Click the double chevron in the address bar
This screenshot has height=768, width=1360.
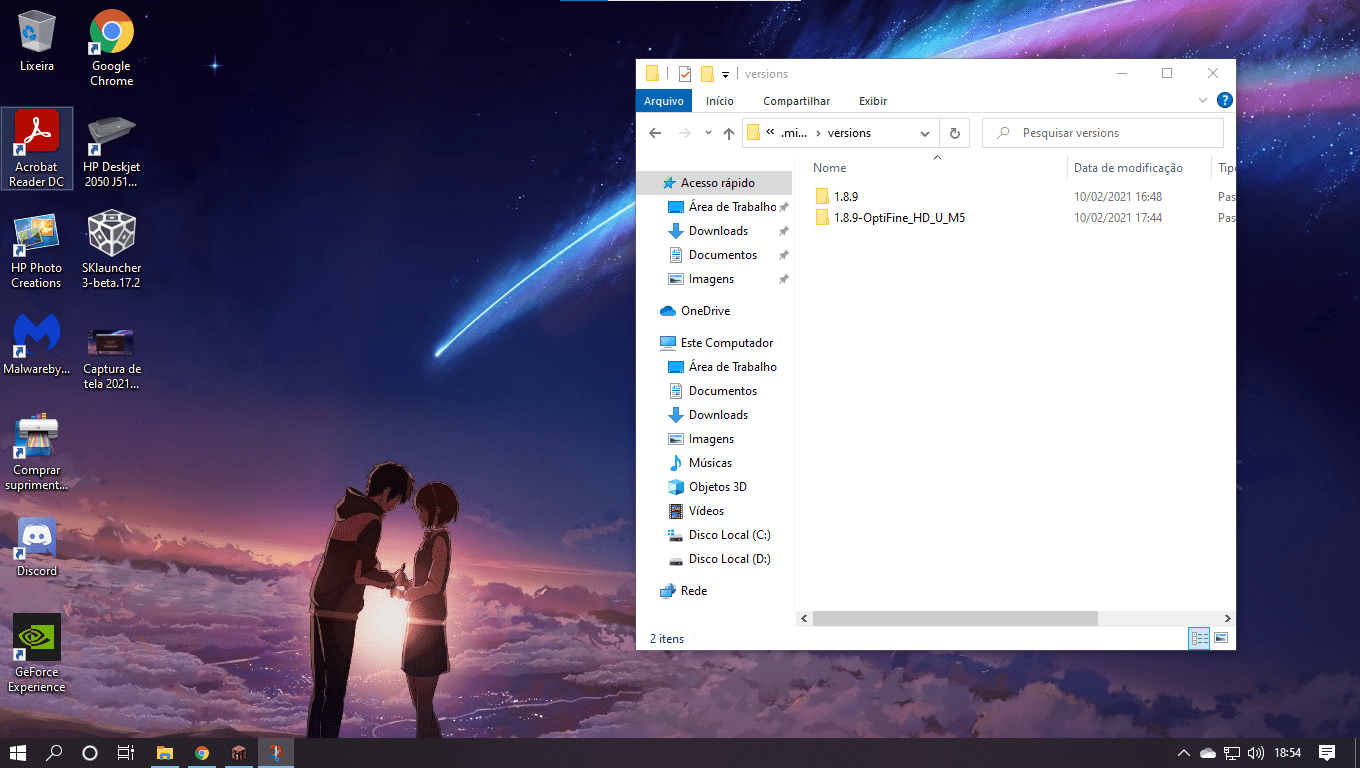click(770, 133)
